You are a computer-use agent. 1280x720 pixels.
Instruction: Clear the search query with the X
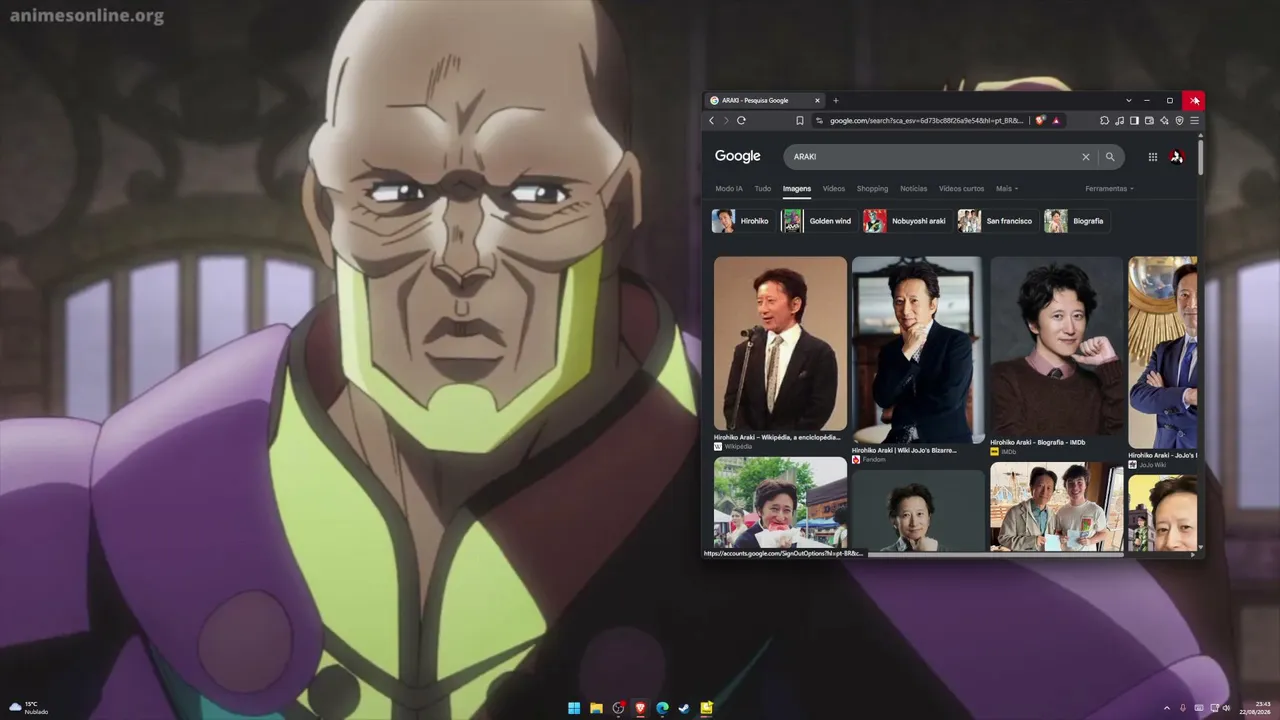tap(1085, 157)
